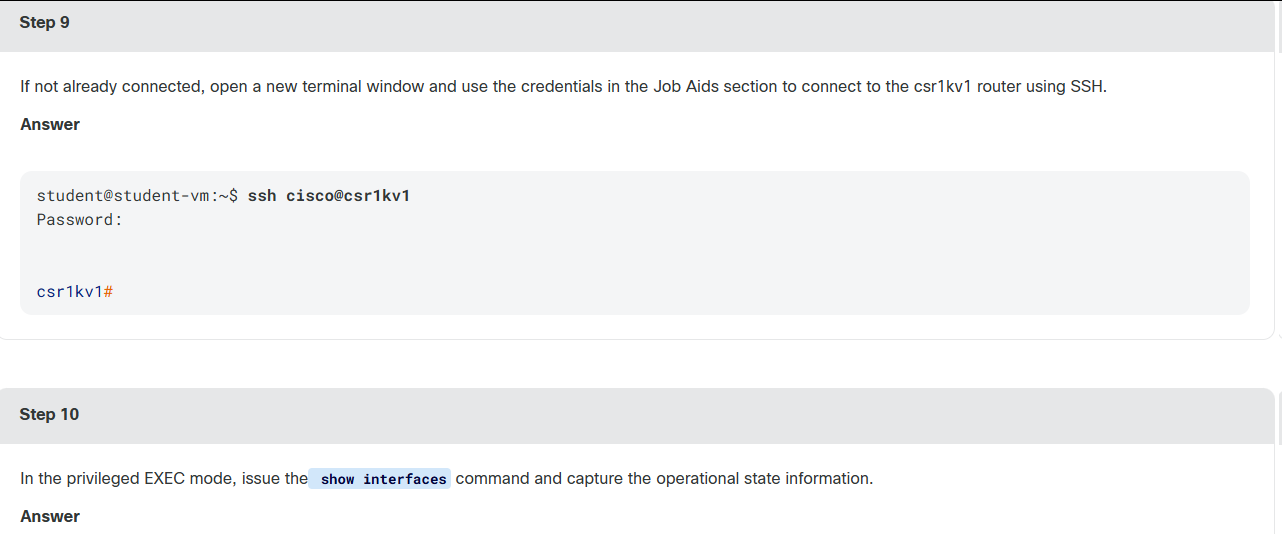Click the phrase operational state information
The height and width of the screenshot is (534, 1282).
coord(764,479)
